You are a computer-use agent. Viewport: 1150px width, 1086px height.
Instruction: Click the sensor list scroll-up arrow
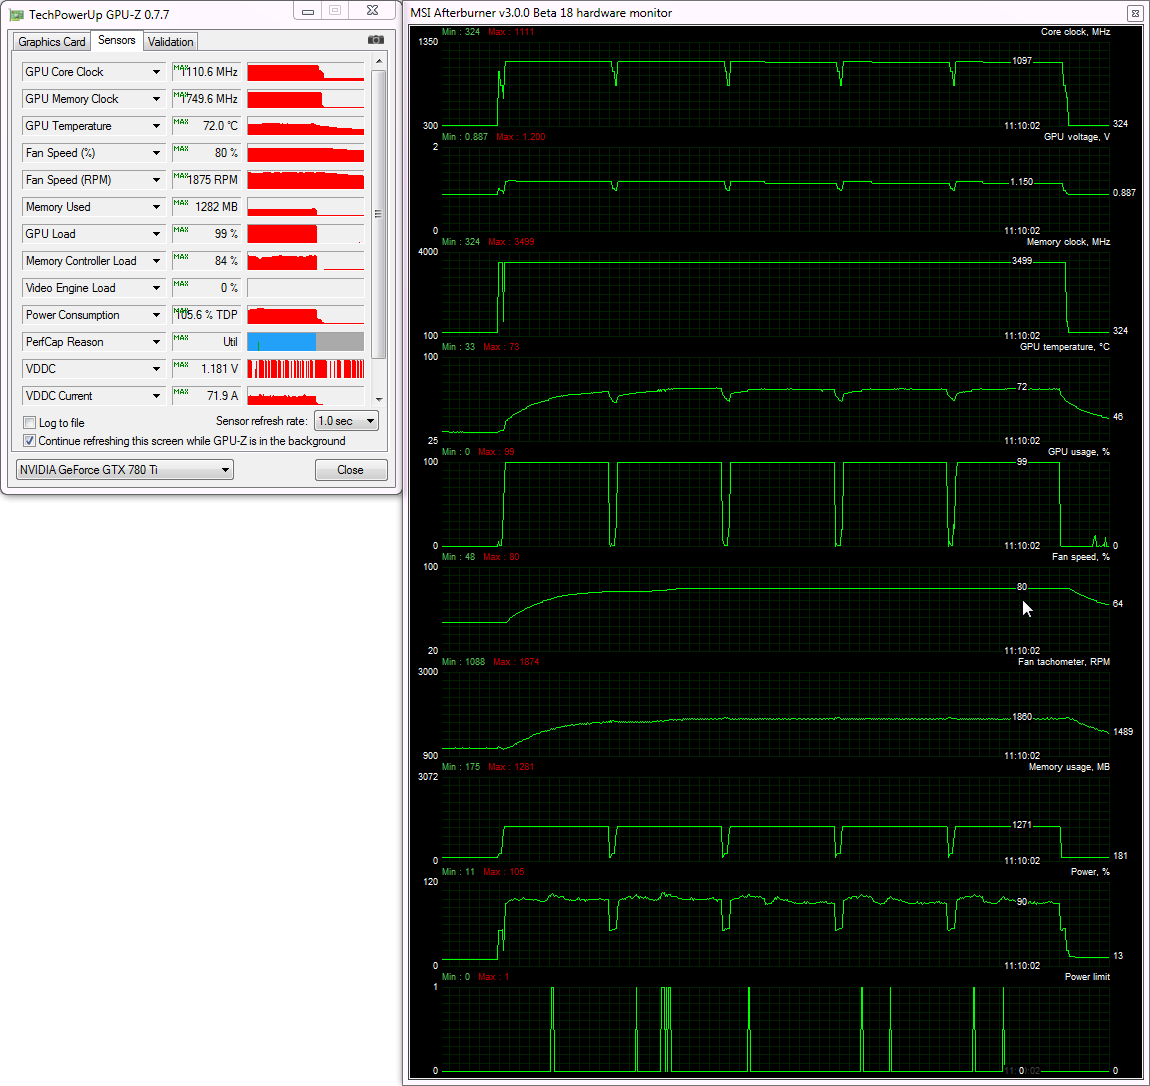pyautogui.click(x=378, y=62)
